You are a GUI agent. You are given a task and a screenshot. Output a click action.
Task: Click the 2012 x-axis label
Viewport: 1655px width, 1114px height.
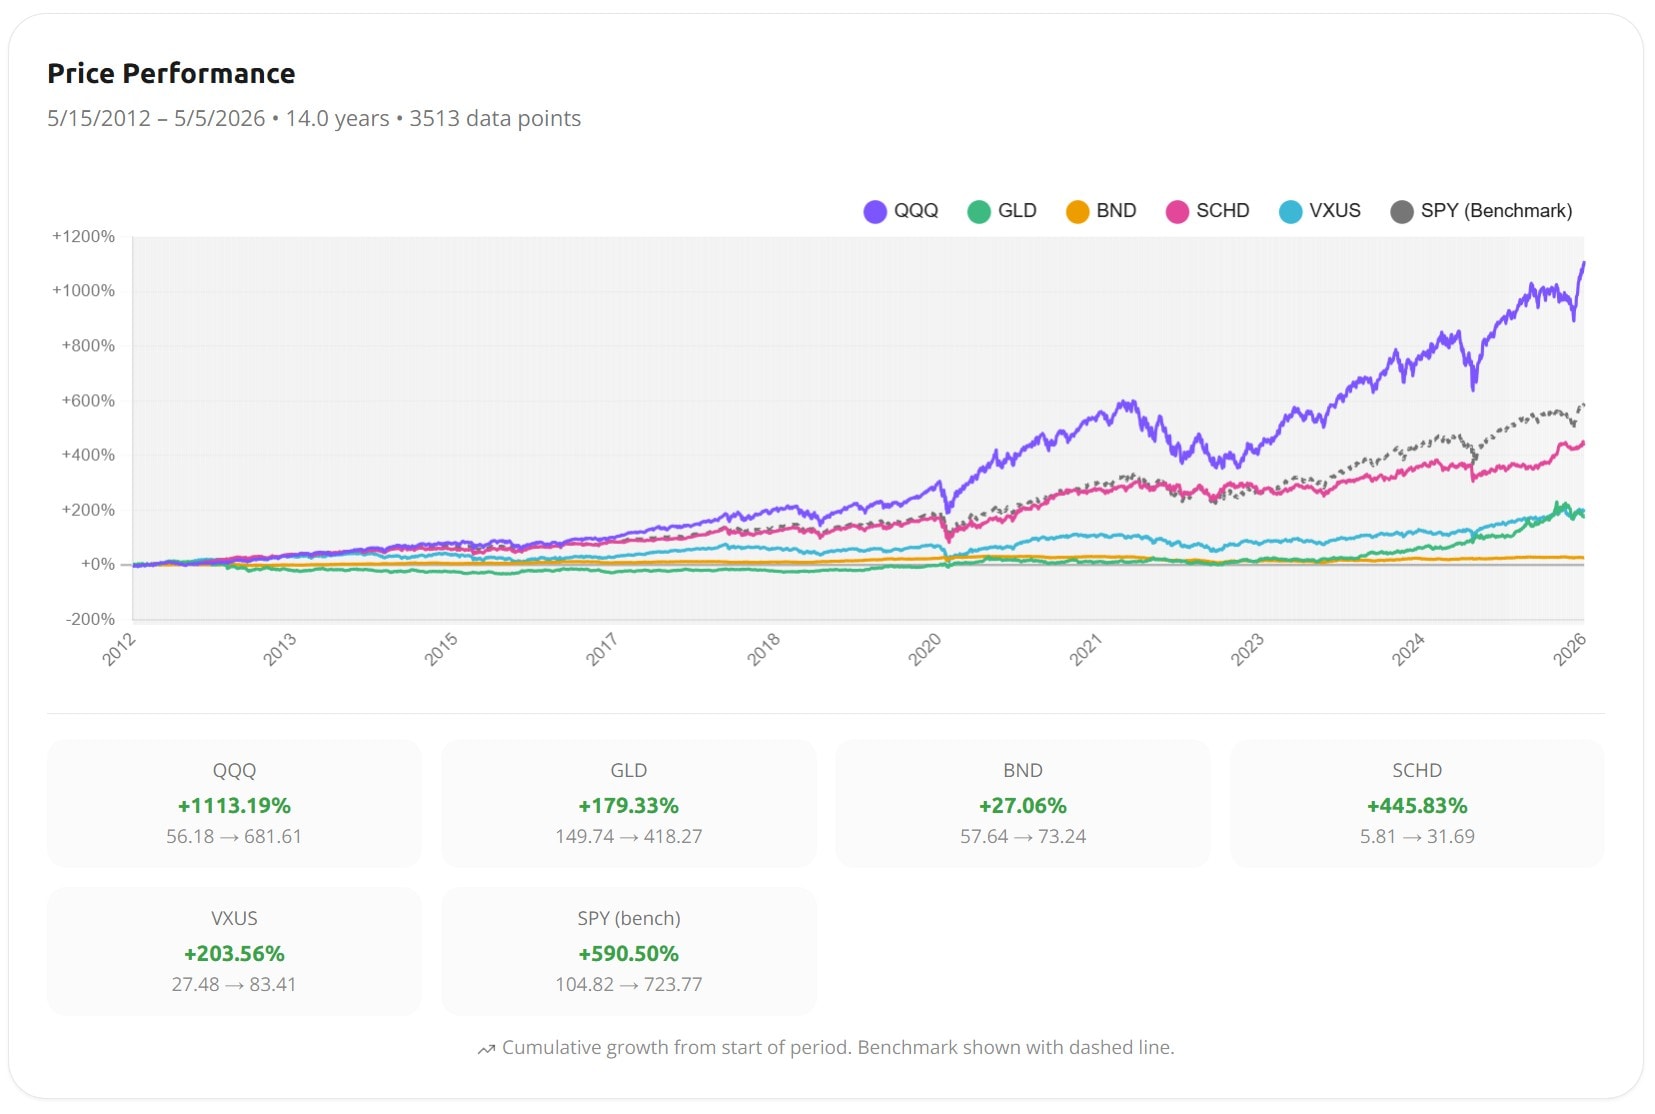pos(119,650)
